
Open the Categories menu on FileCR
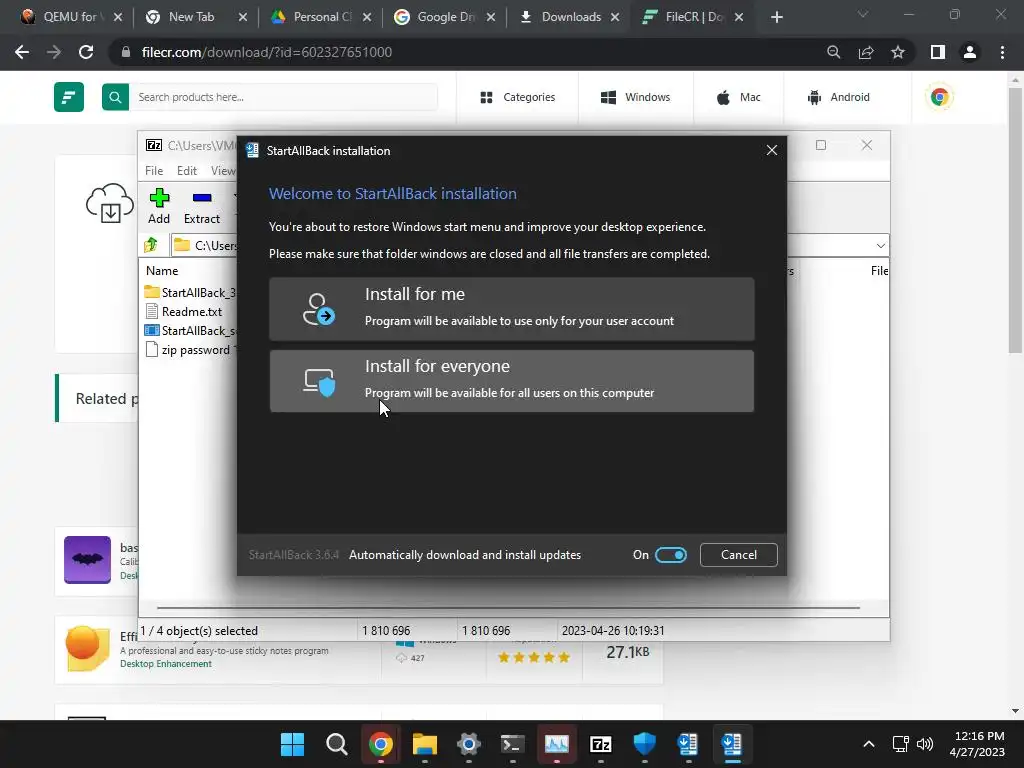pos(517,97)
